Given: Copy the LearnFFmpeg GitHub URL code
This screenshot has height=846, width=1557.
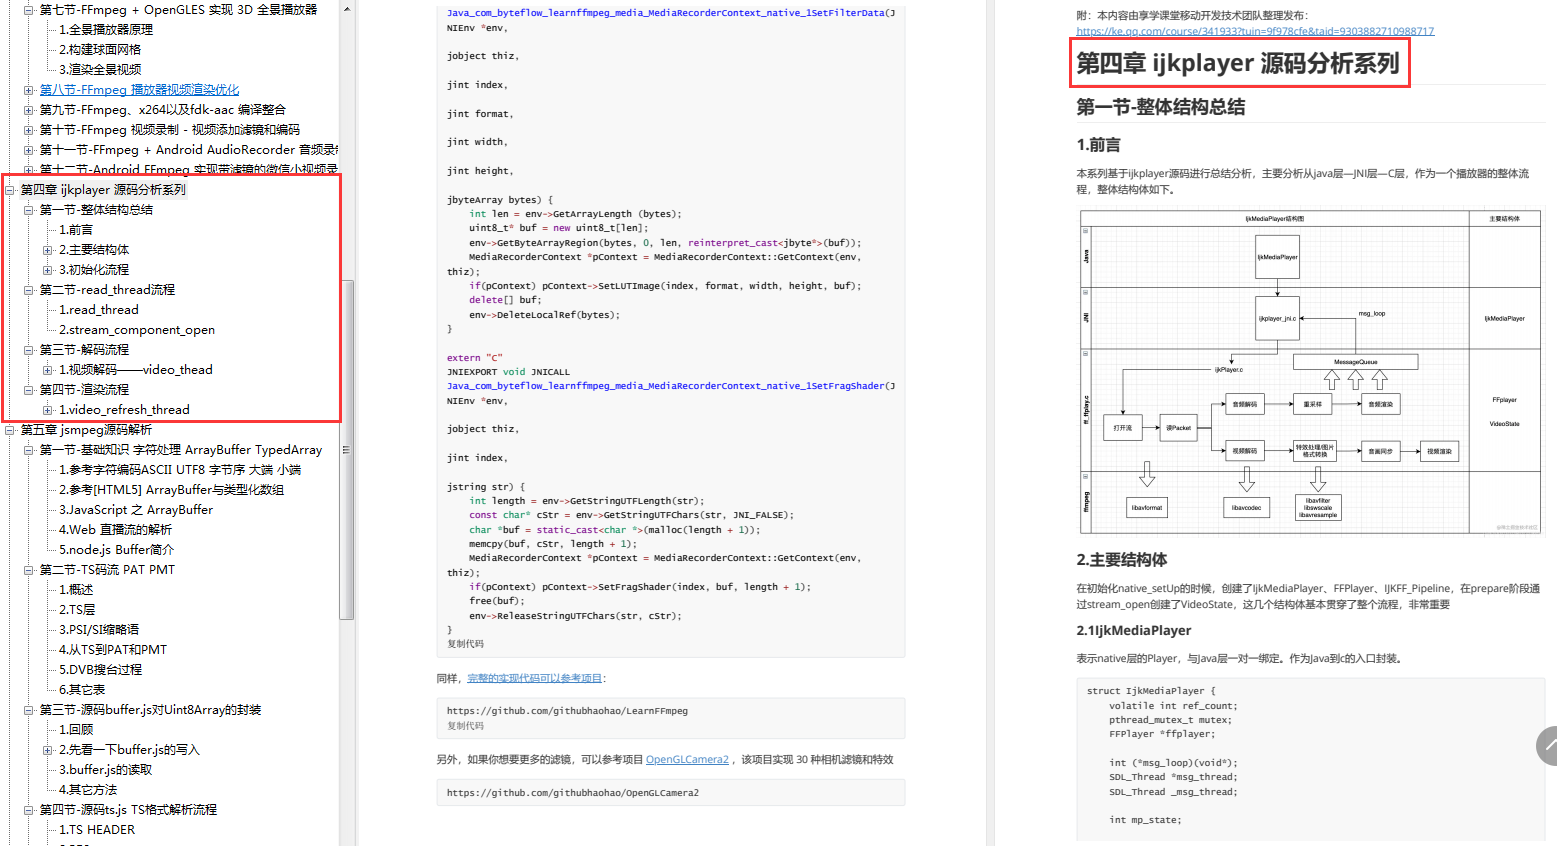Looking at the screenshot, I should [x=465, y=726].
